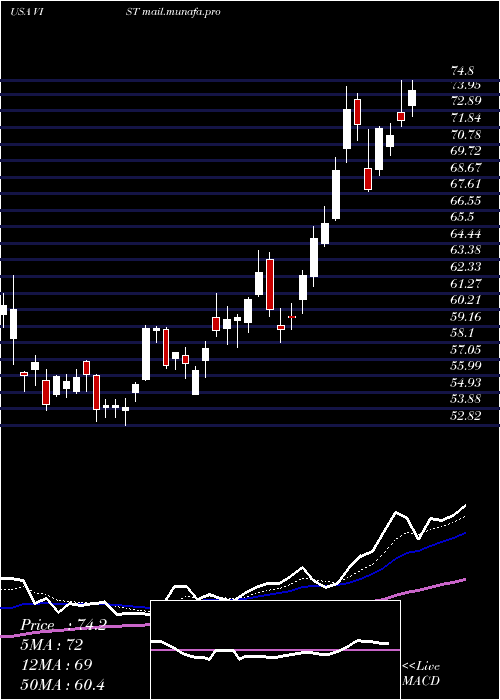
Task: Select the 65.5 price axis label
Action: (x=462, y=217)
